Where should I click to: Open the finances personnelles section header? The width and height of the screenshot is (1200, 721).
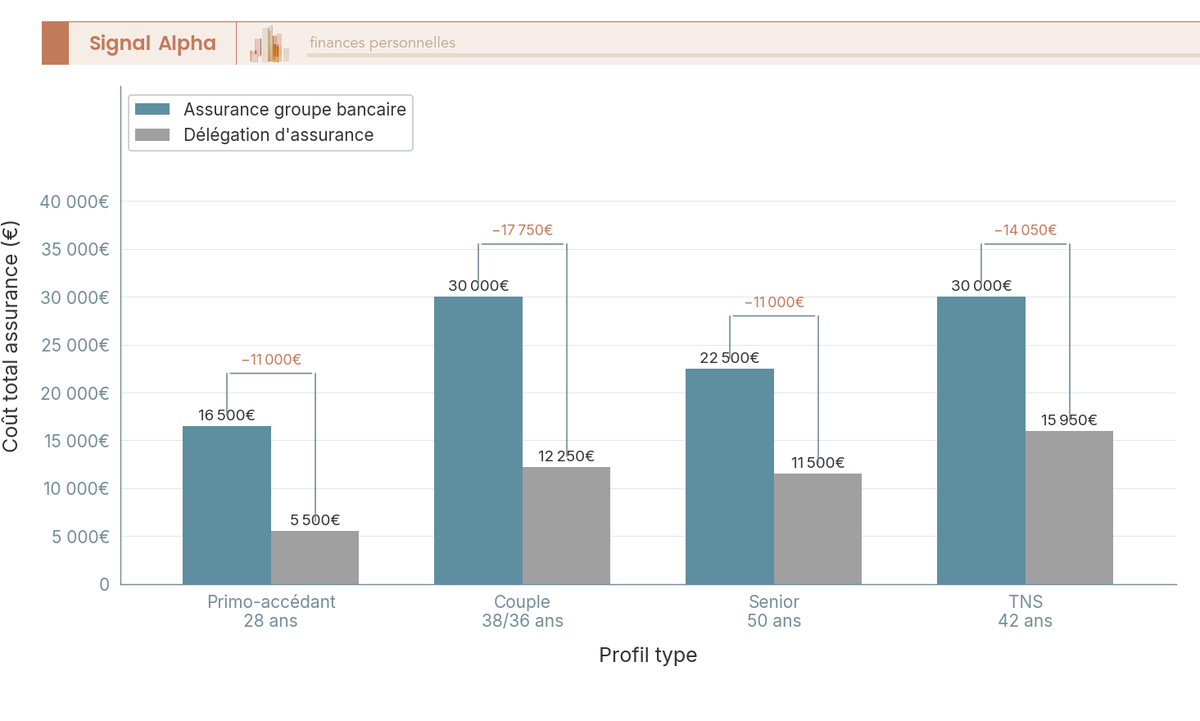coord(382,43)
